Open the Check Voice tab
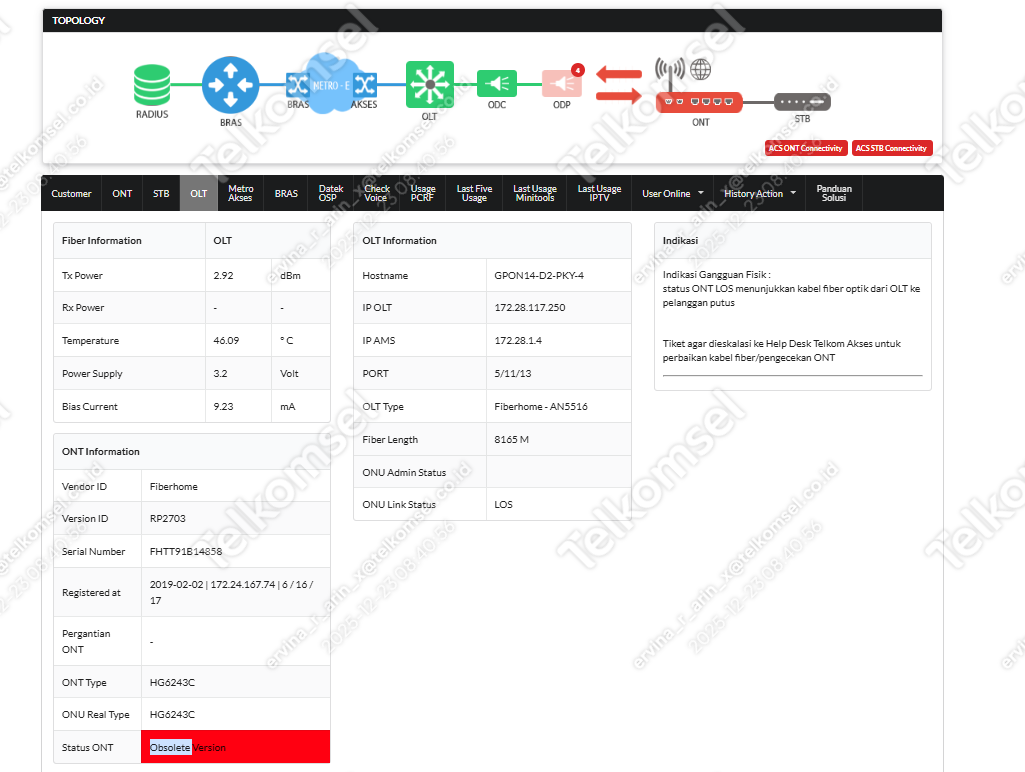Viewport: 1025px width, 772px height. tap(377, 193)
